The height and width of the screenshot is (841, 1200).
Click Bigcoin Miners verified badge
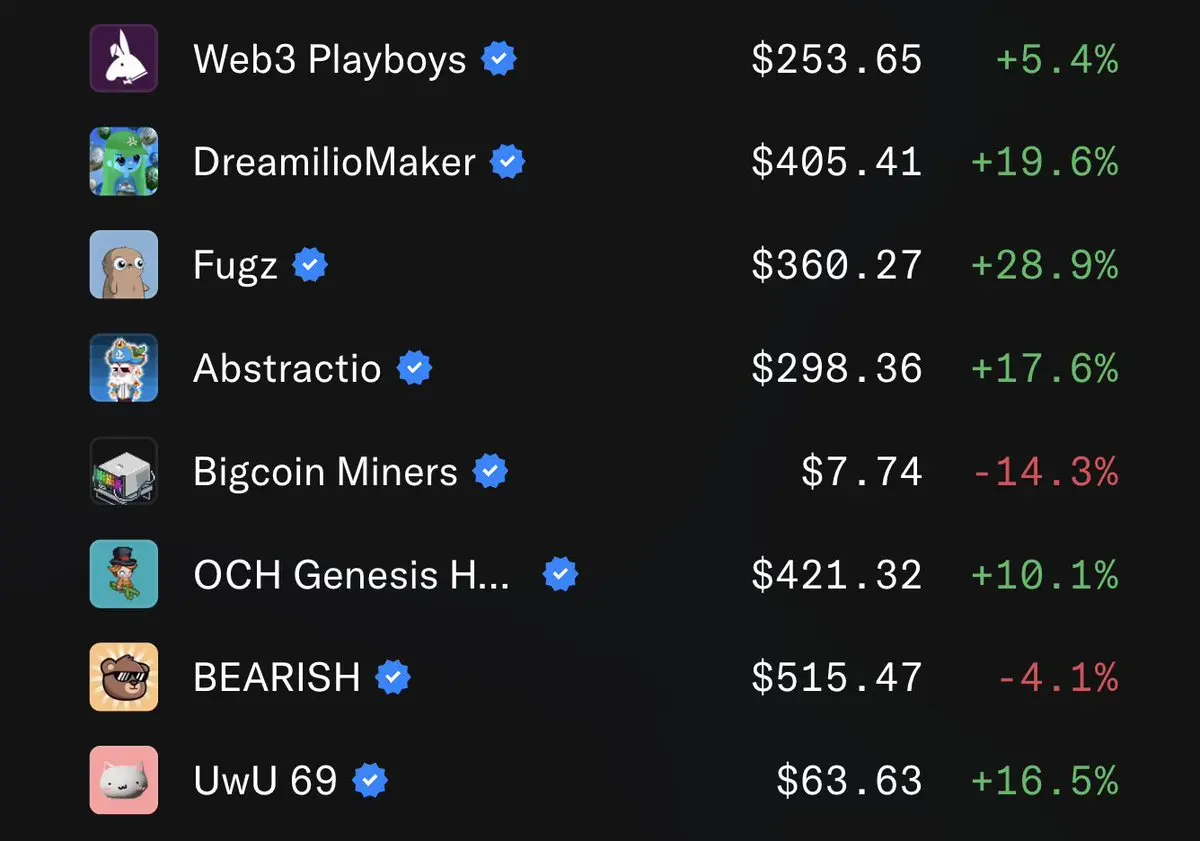[x=490, y=471]
